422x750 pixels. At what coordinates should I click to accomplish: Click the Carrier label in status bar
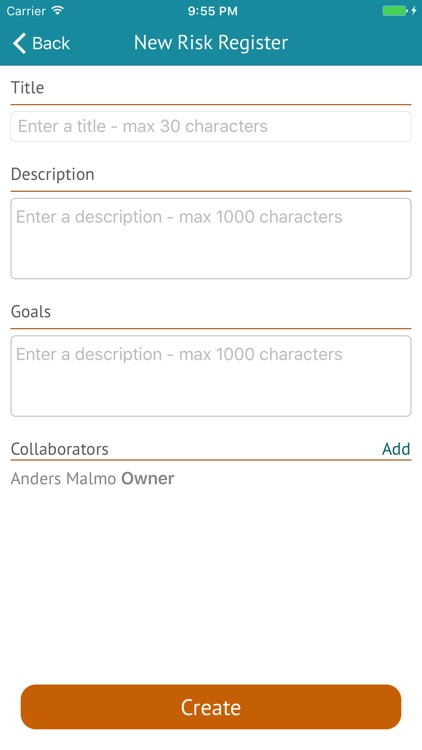coord(24,11)
